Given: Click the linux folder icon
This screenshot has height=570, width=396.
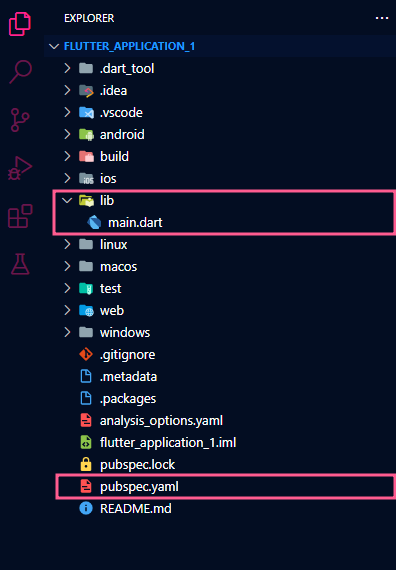Looking at the screenshot, I should point(86,244).
